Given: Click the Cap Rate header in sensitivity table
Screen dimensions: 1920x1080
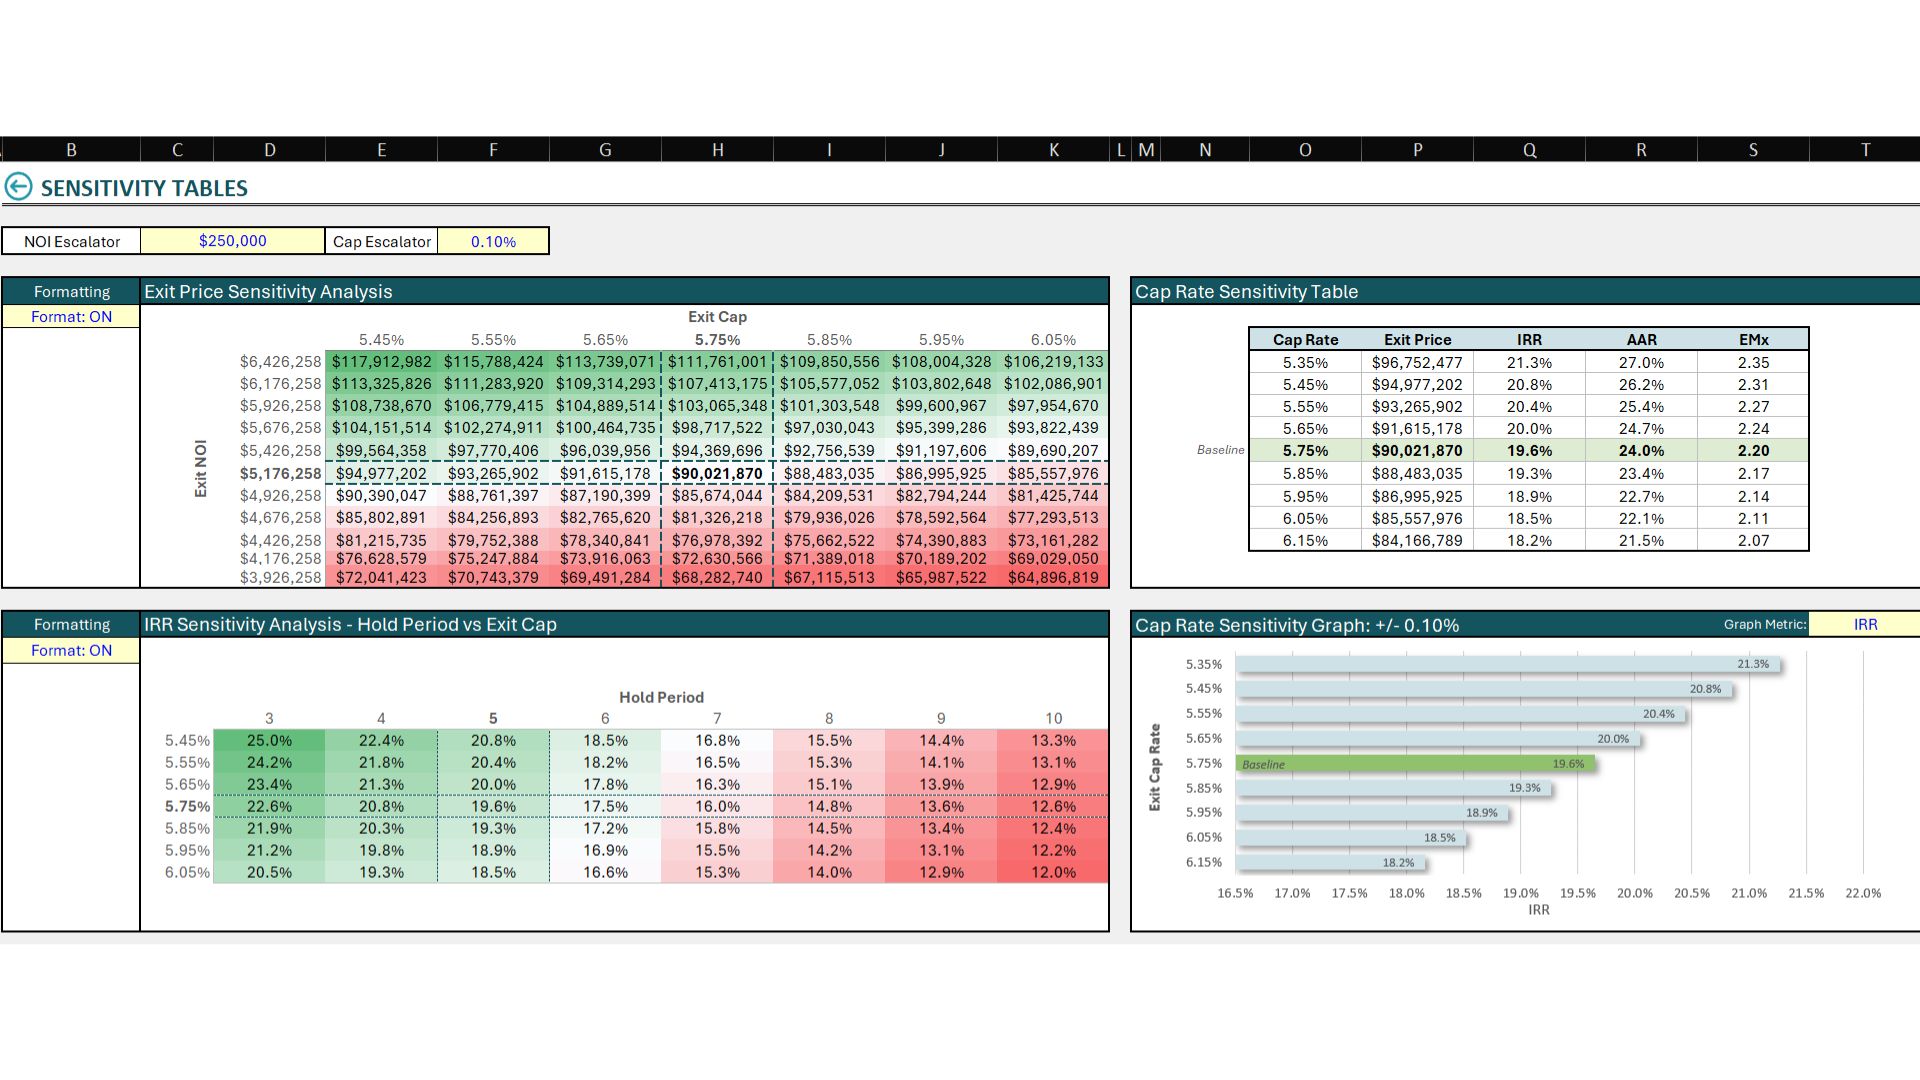Looking at the screenshot, I should [1305, 340].
